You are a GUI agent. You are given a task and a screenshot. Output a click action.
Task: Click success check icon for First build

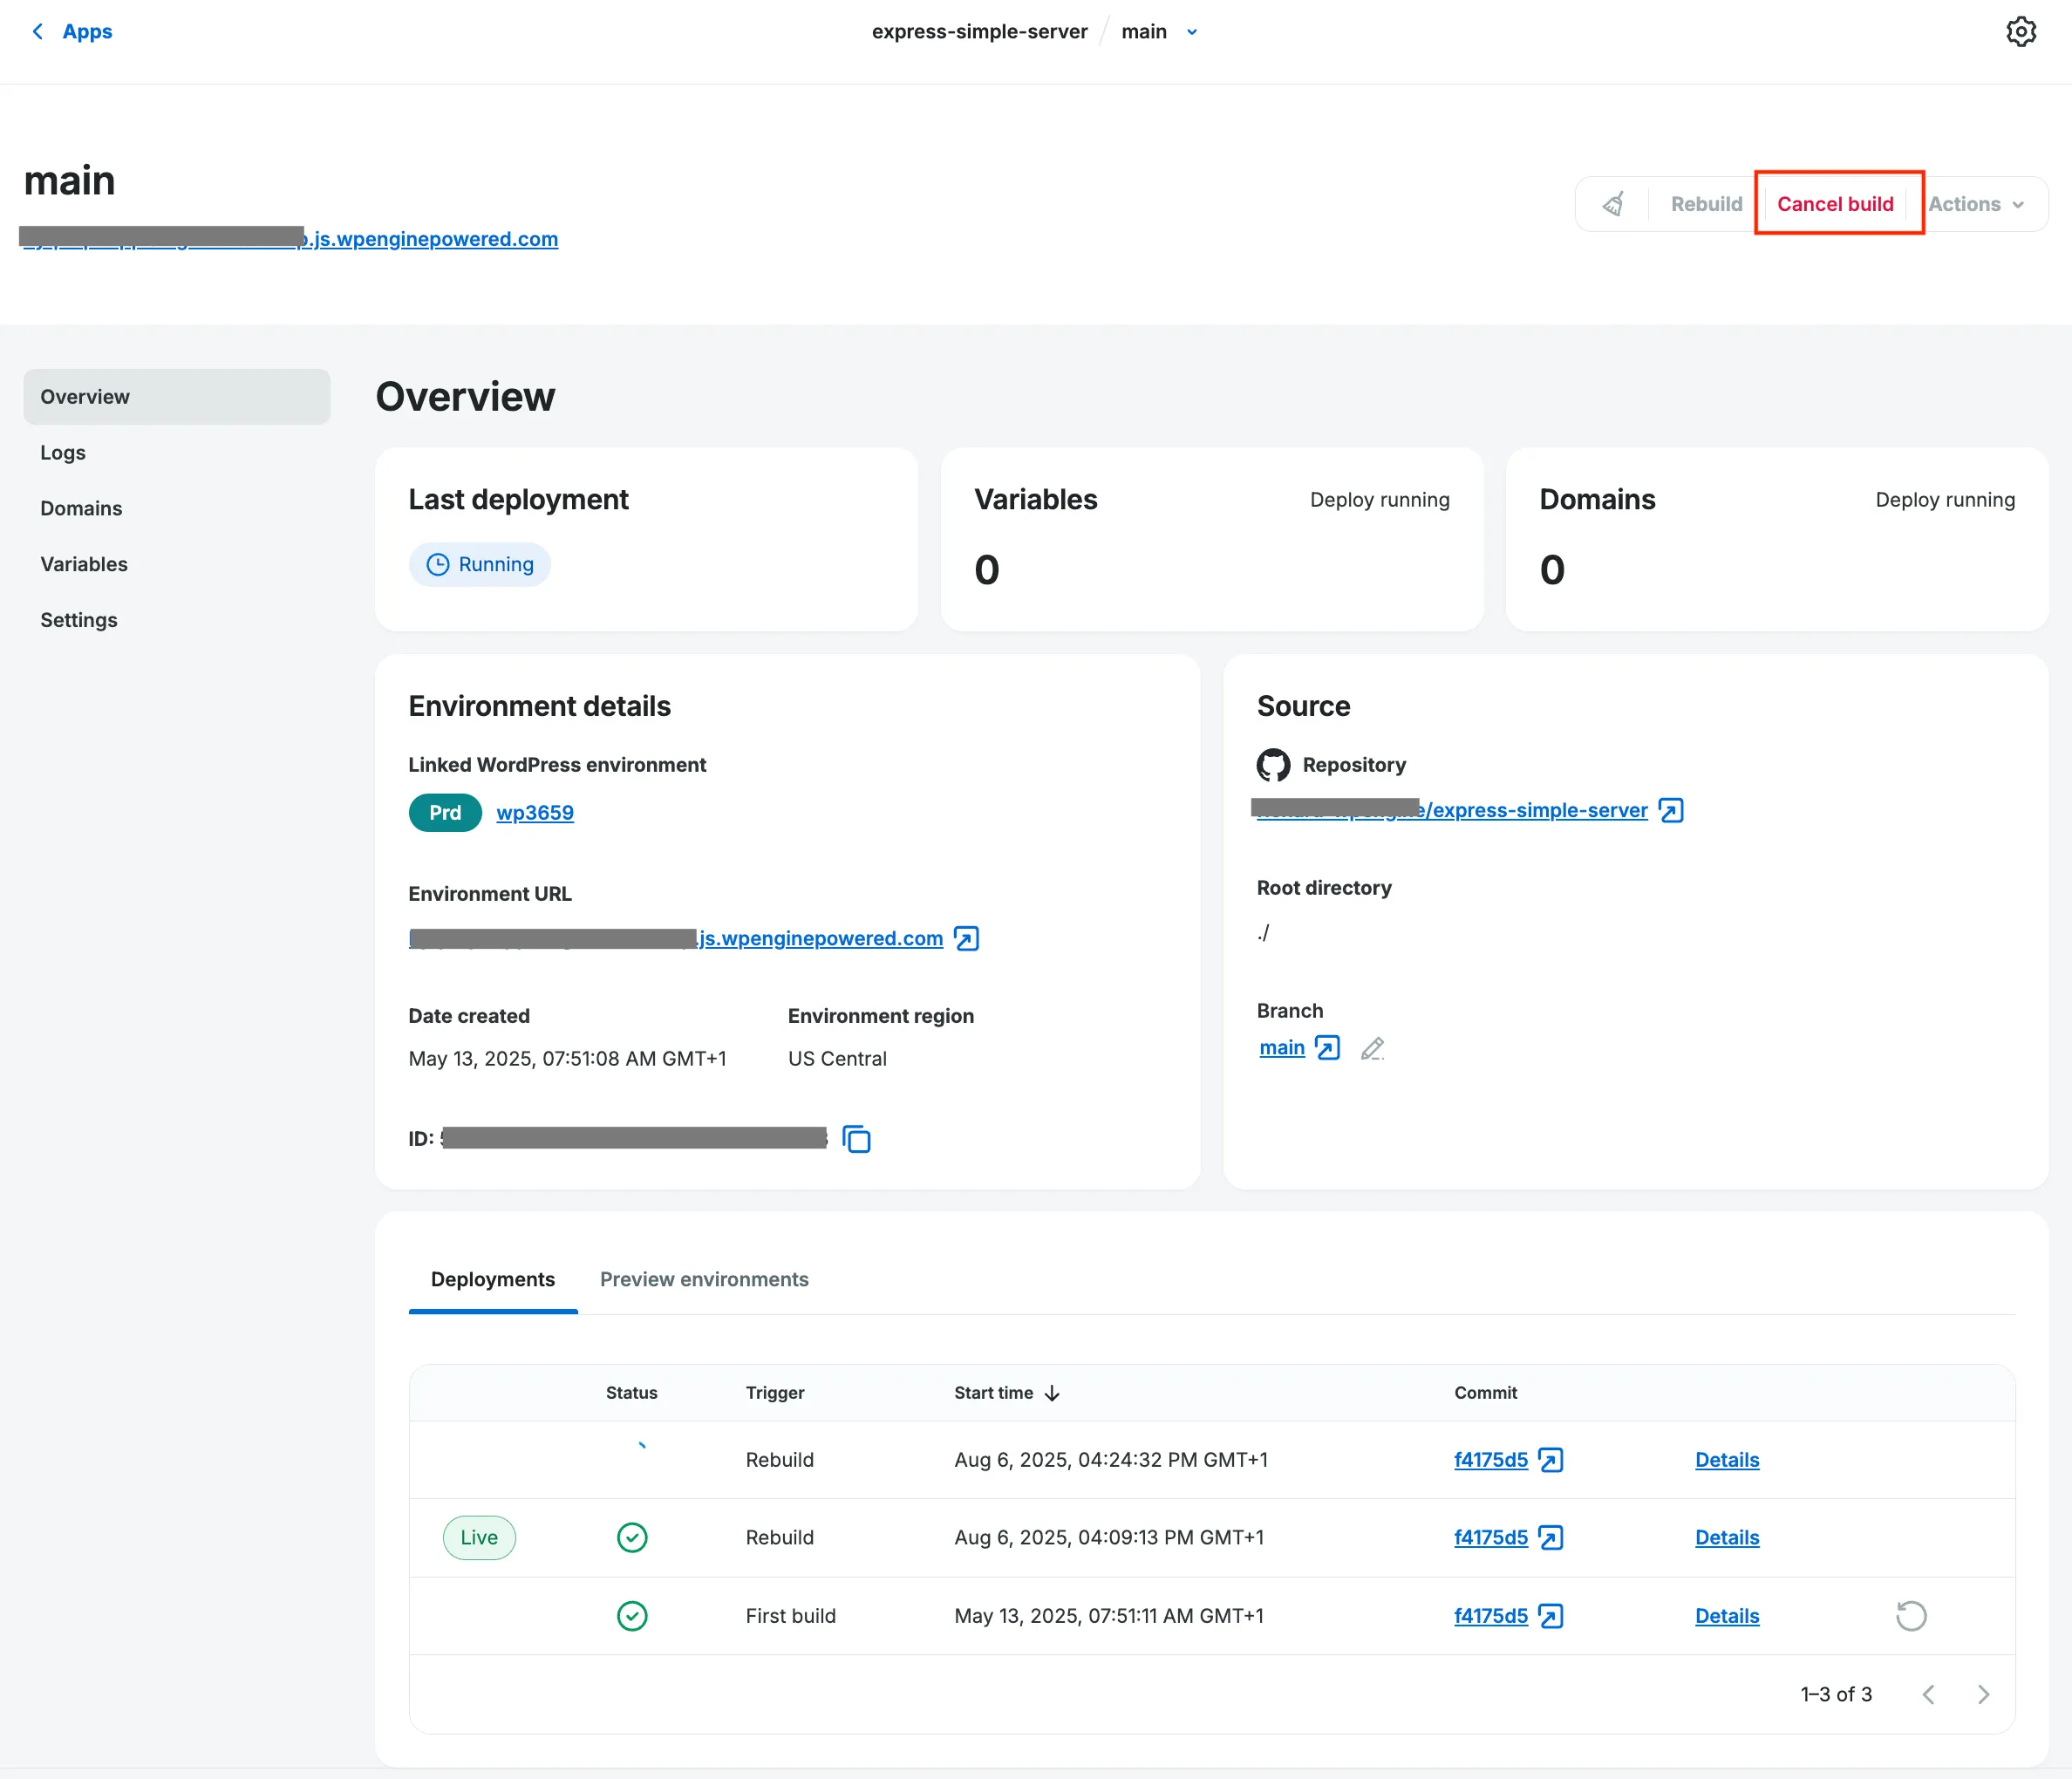pyautogui.click(x=632, y=1616)
